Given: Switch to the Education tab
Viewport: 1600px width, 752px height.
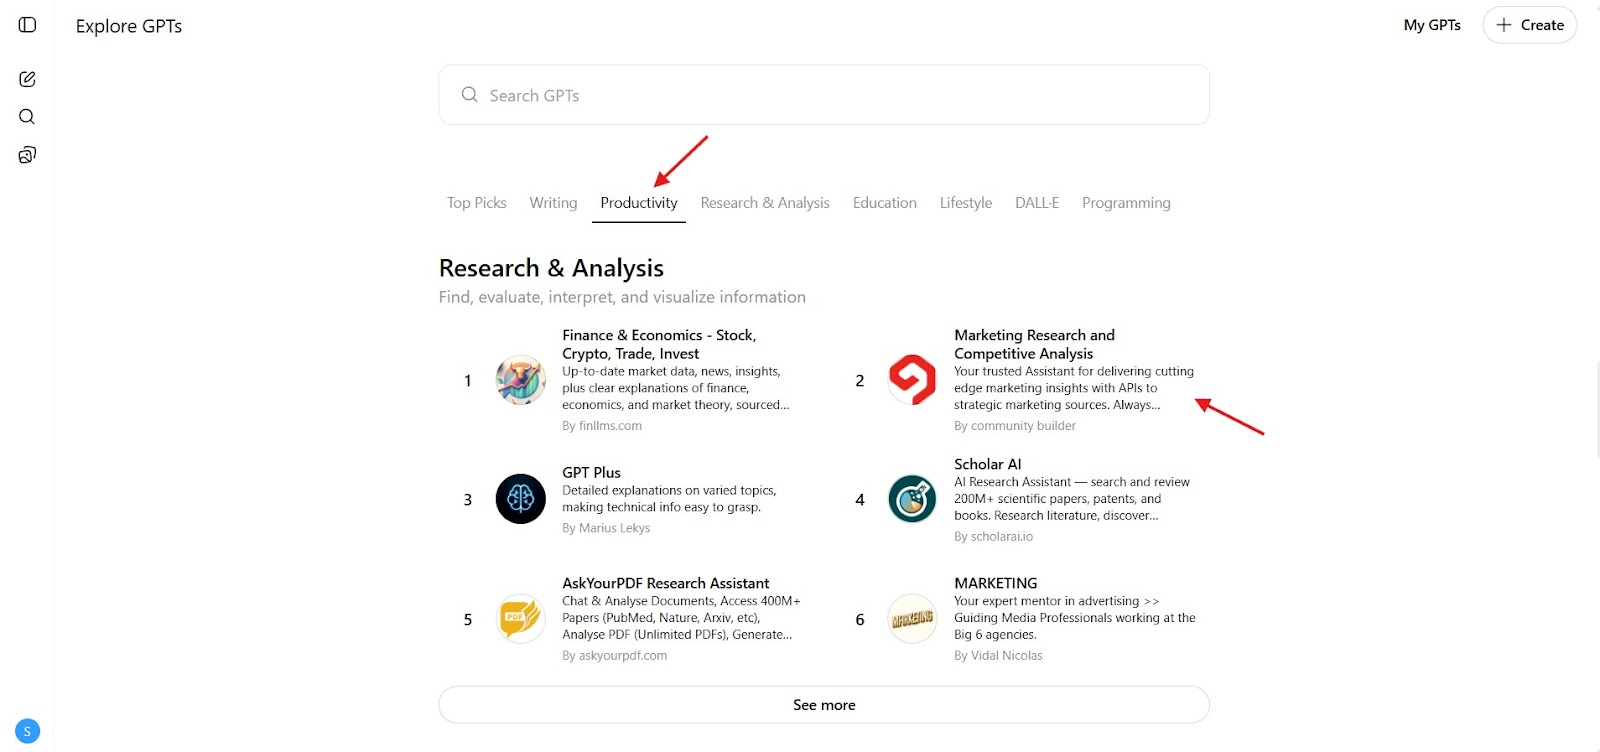Looking at the screenshot, I should coord(885,203).
